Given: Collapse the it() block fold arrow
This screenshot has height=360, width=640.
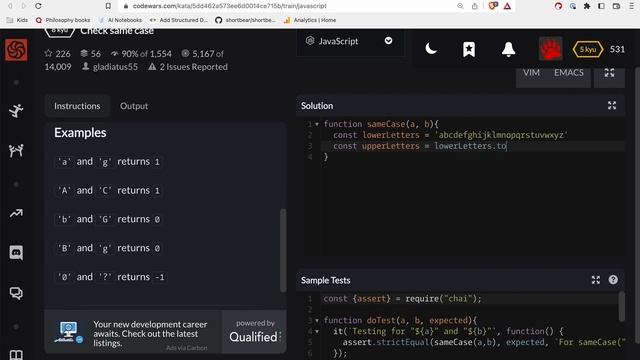Looking at the screenshot, I should click(x=317, y=331).
